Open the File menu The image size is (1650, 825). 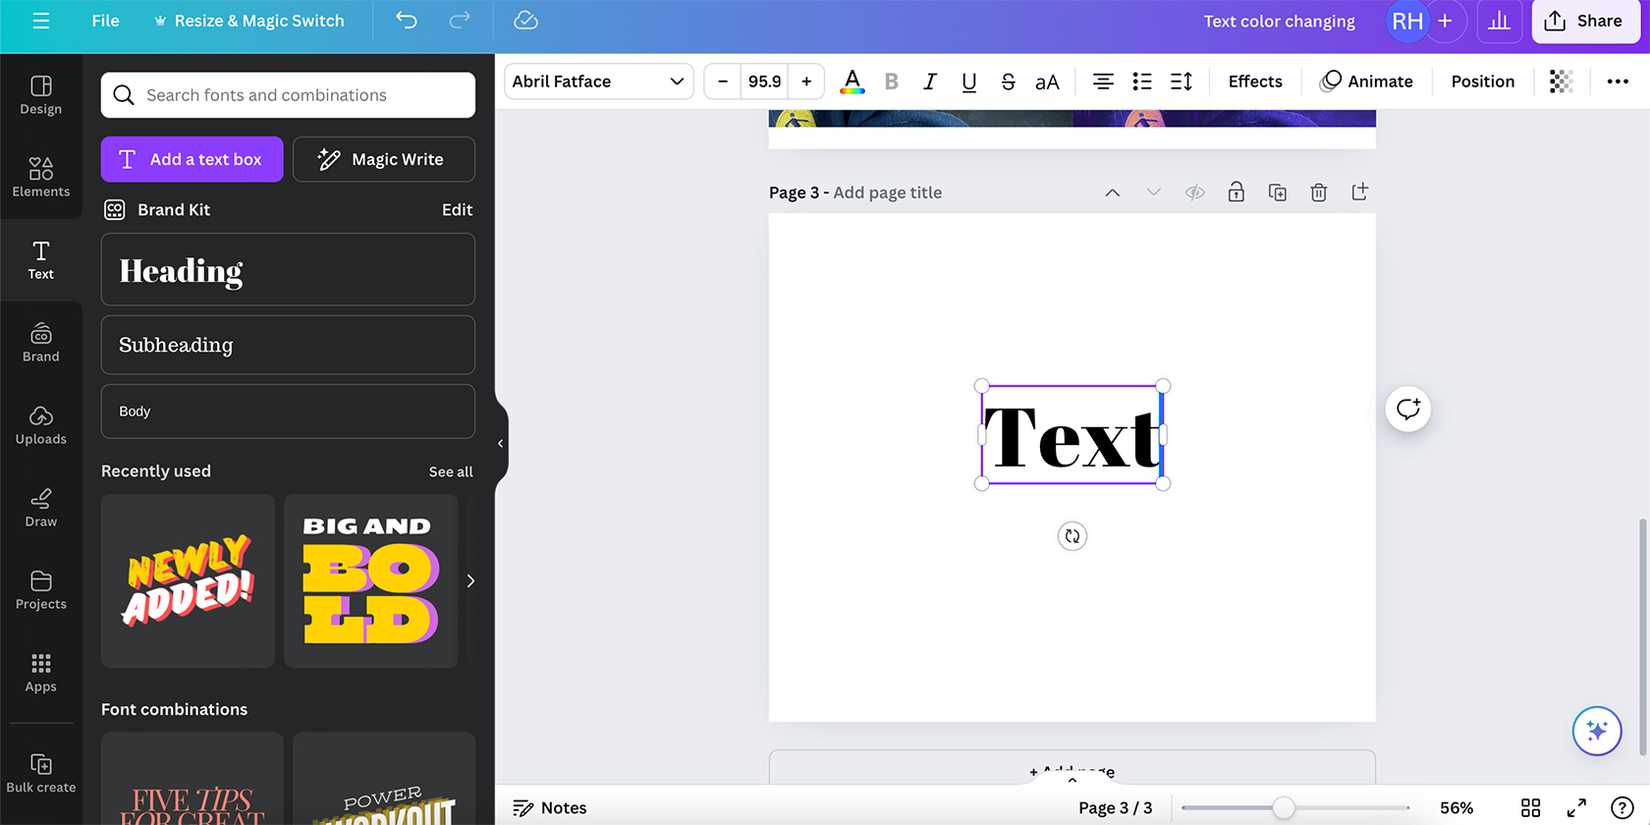(x=105, y=21)
